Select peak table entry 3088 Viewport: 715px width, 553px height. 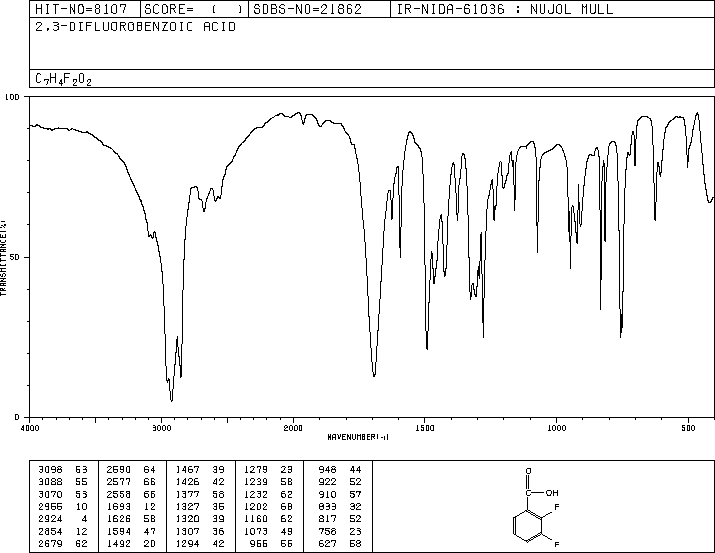63,482
